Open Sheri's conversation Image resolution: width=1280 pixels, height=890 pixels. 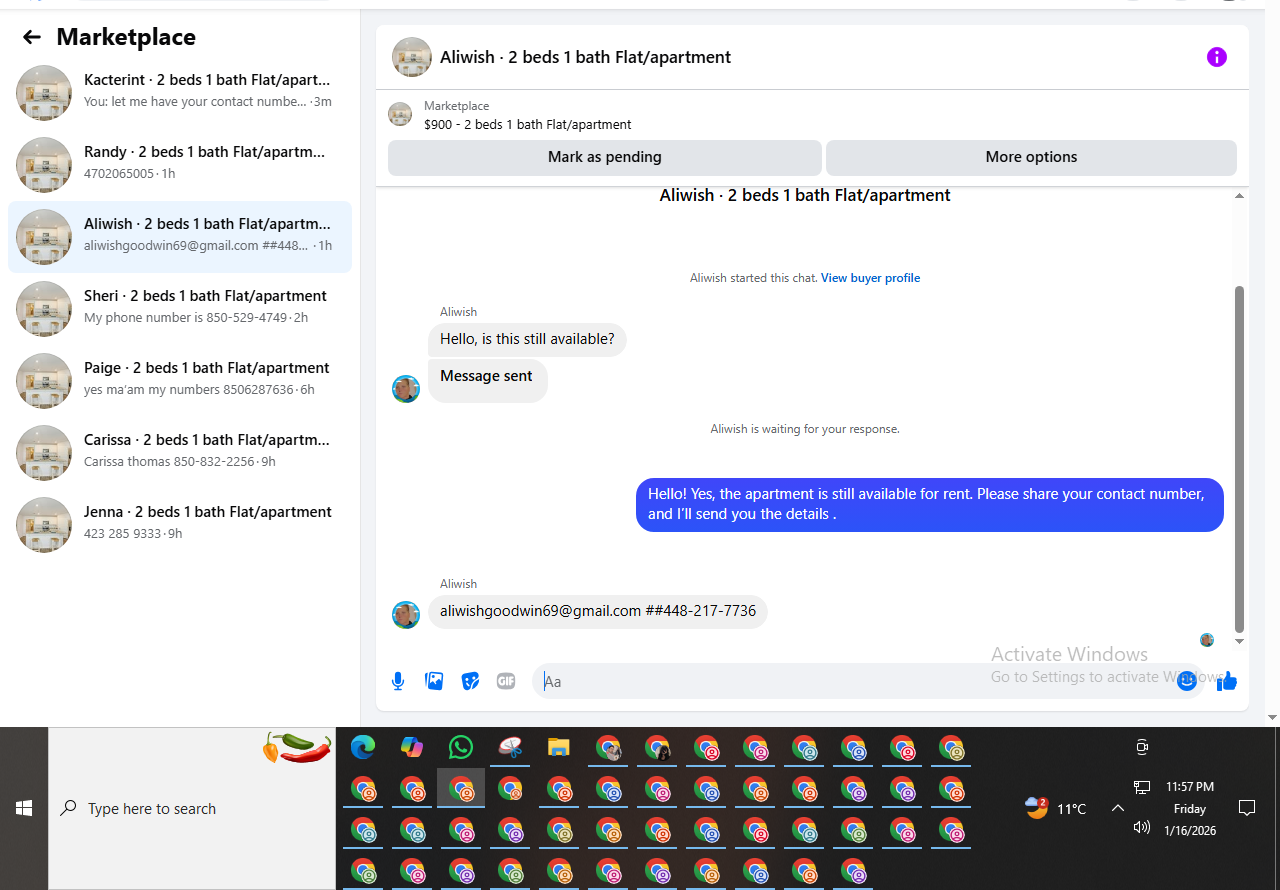180,309
